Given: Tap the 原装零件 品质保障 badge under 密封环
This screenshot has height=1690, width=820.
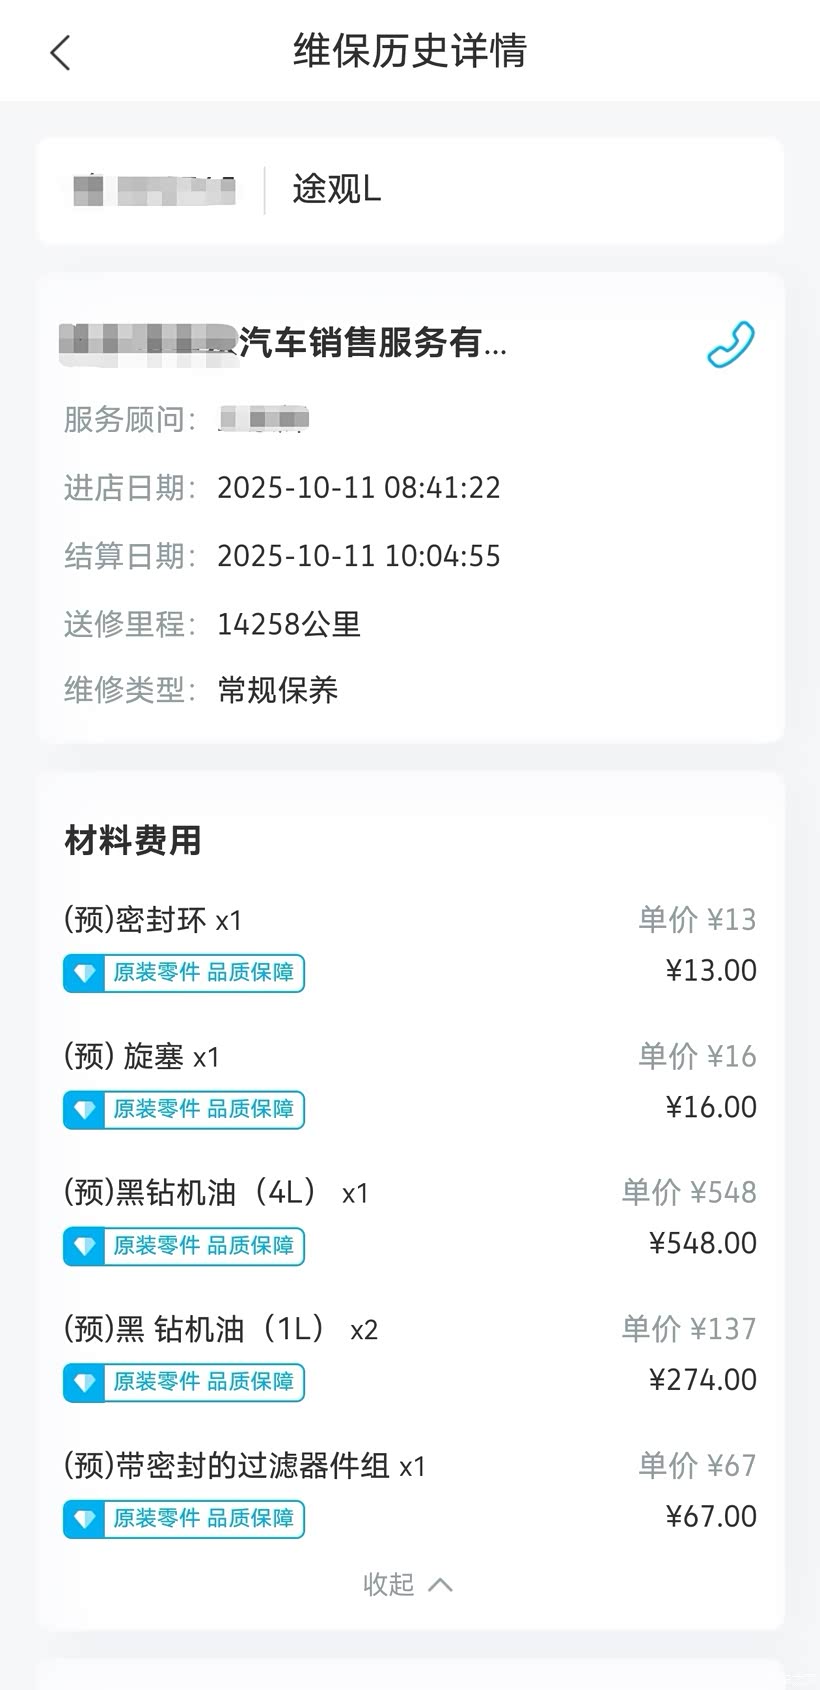Looking at the screenshot, I should tap(203, 973).
